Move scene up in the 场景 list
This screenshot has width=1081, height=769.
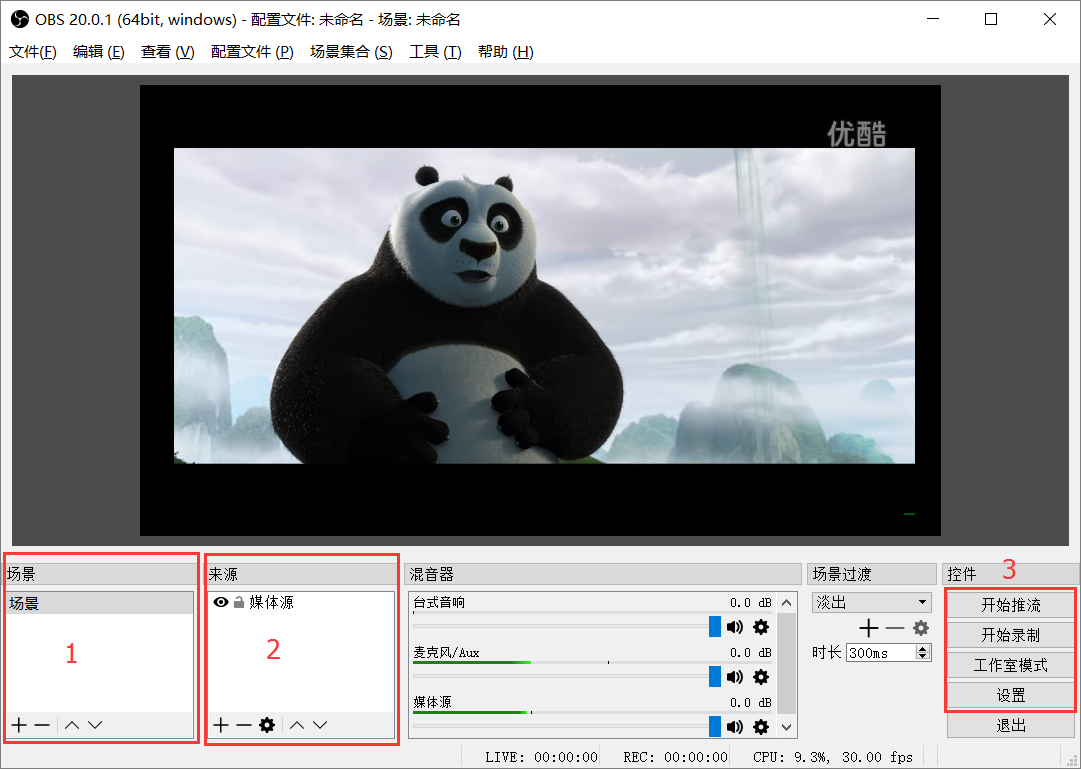pyautogui.click(x=72, y=725)
